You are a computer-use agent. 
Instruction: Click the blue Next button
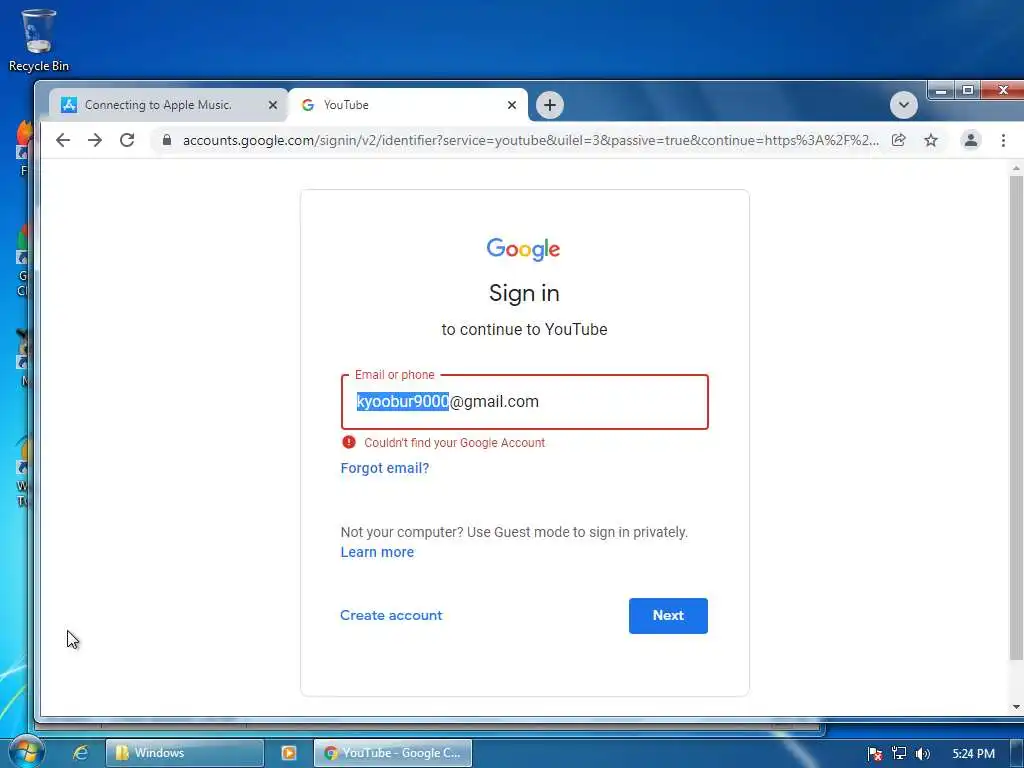tap(668, 616)
